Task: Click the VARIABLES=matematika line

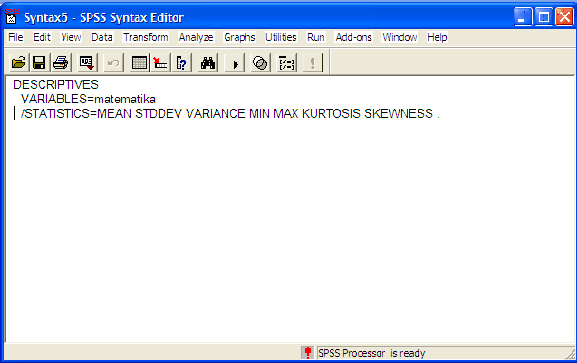Action: coord(88,99)
